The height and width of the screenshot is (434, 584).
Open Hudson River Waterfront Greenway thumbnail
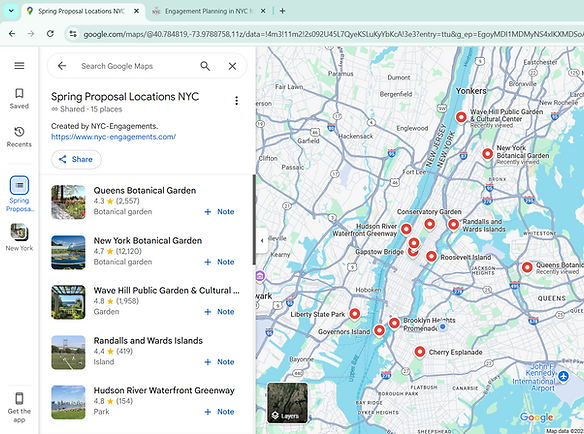tap(68, 402)
